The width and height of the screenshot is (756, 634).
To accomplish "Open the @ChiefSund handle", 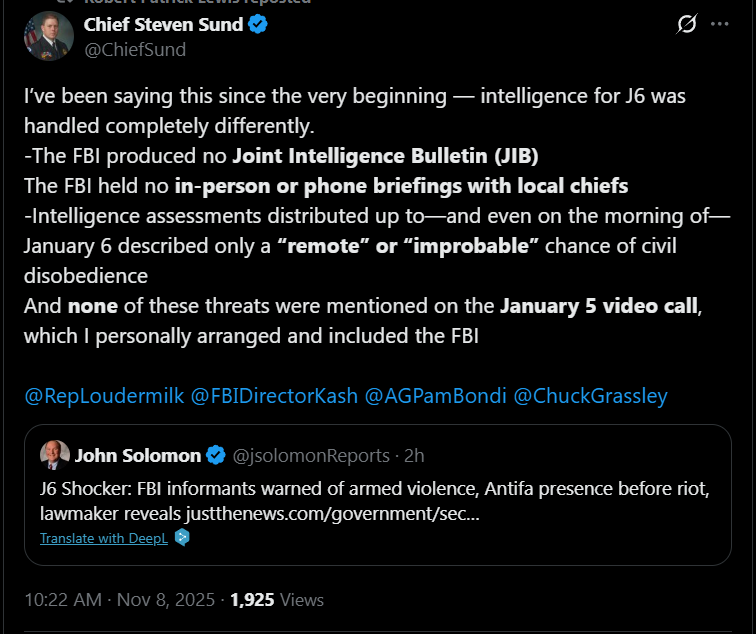I will [x=135, y=49].
